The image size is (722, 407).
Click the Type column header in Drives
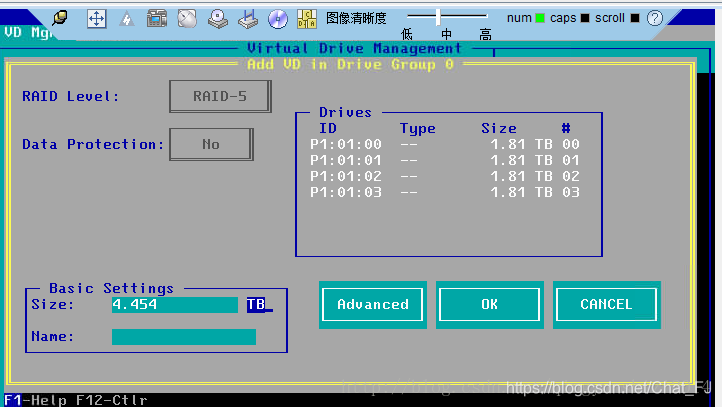click(x=417, y=128)
